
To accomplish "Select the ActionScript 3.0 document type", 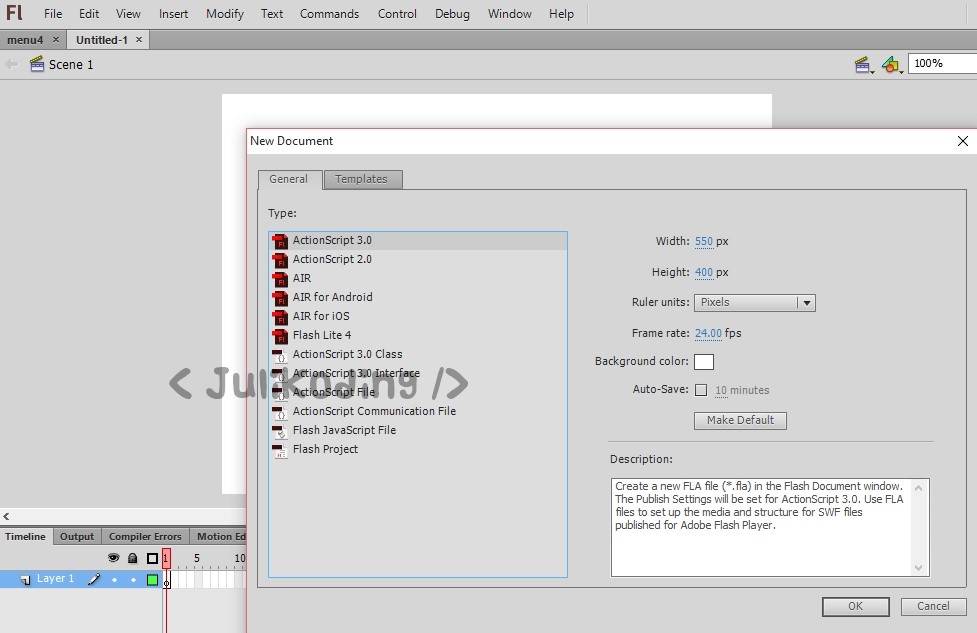I will [330, 240].
